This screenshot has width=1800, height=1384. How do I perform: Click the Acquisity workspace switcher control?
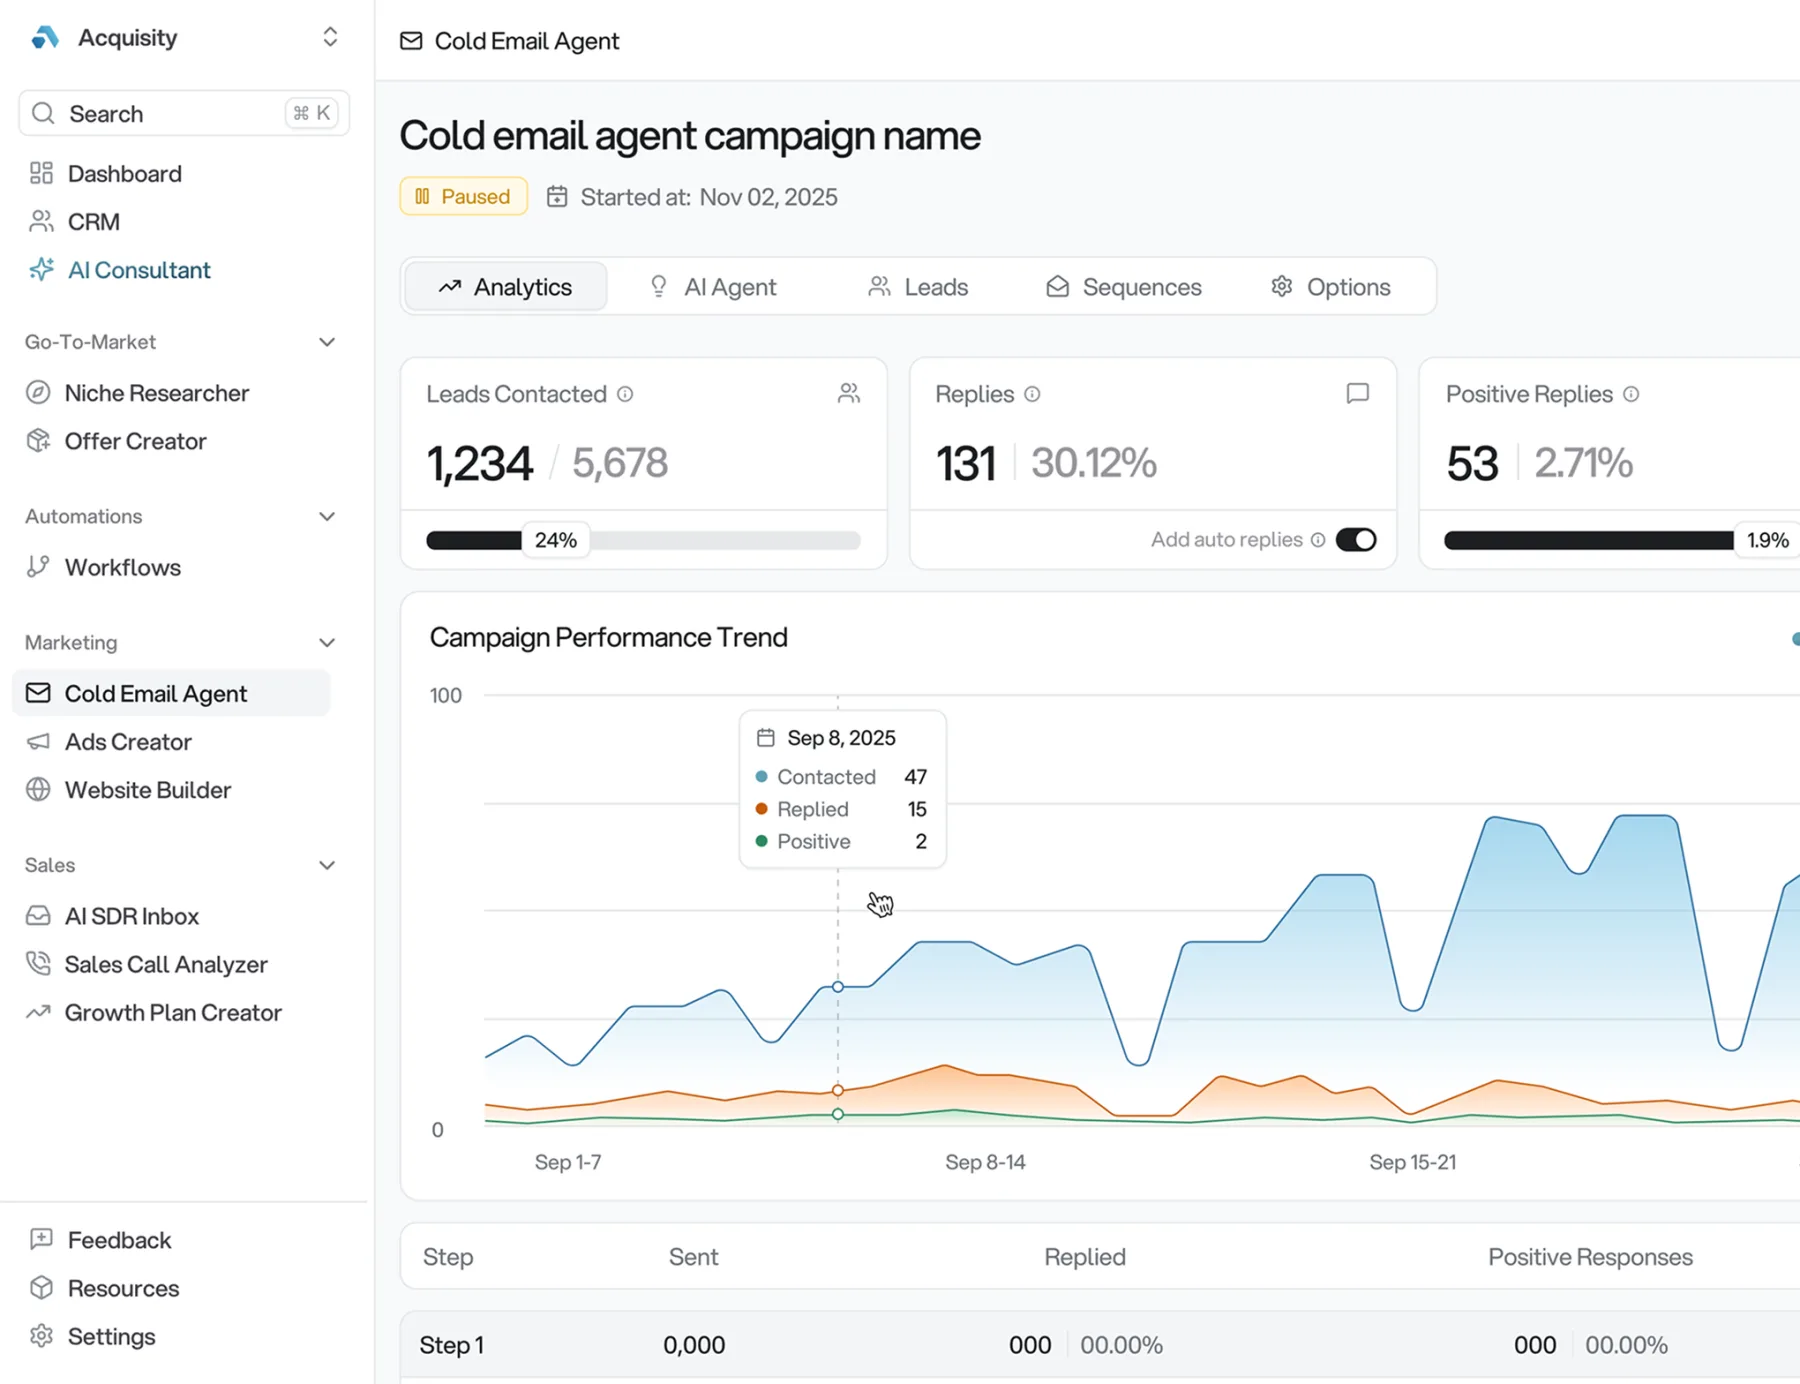pyautogui.click(x=330, y=37)
